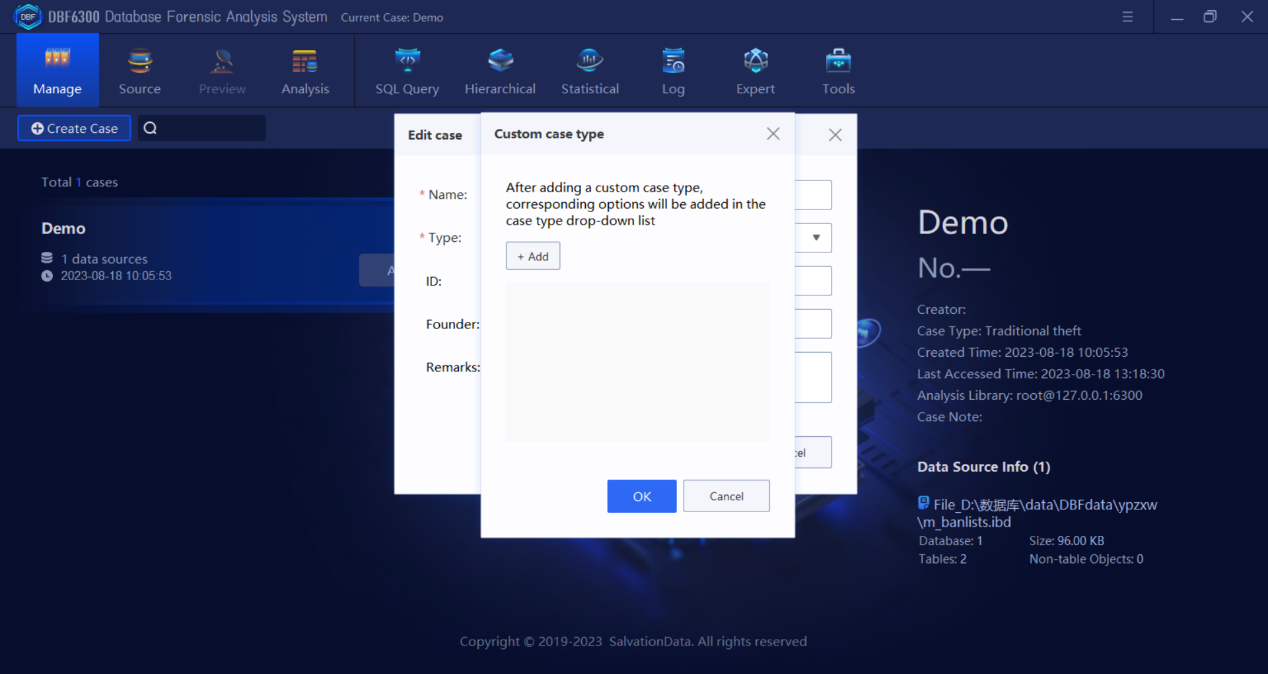Viewport: 1268px width, 674px height.
Task: Click the DBF6300 application logo
Action: pos(27,17)
